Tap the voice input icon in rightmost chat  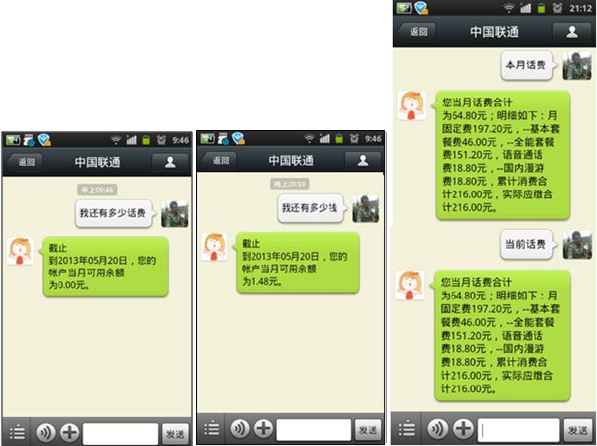pyautogui.click(x=438, y=428)
